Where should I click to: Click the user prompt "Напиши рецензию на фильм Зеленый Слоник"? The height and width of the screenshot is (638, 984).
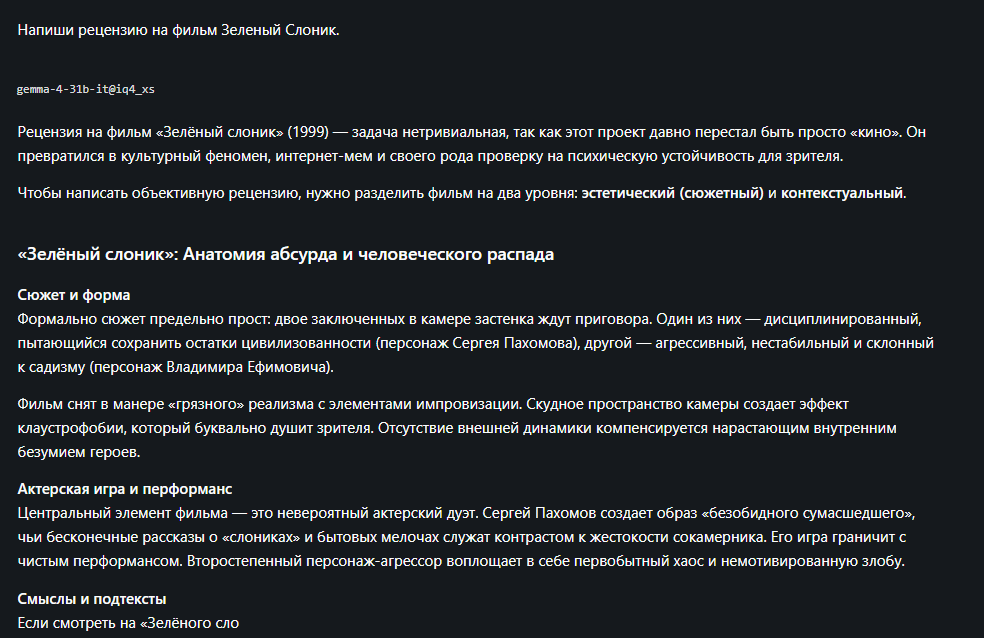tap(178, 30)
